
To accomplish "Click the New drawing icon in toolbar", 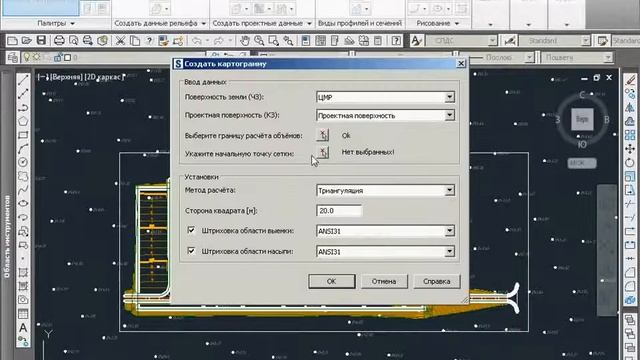I will tap(12, 40).
